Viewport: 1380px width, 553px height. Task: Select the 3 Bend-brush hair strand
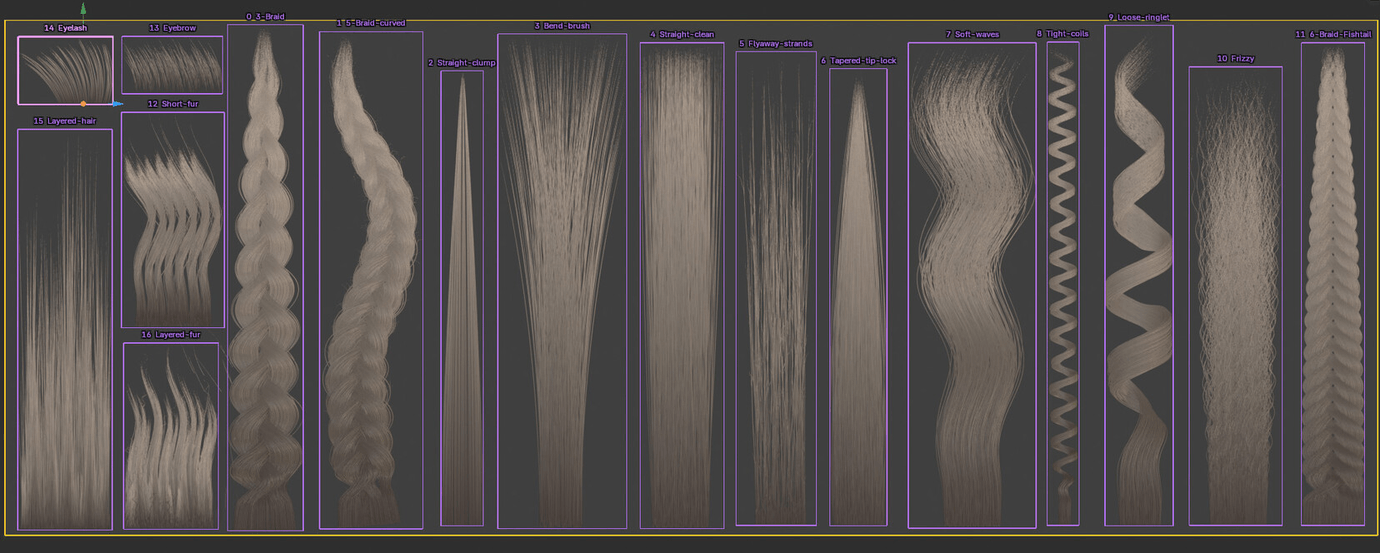tap(562, 281)
